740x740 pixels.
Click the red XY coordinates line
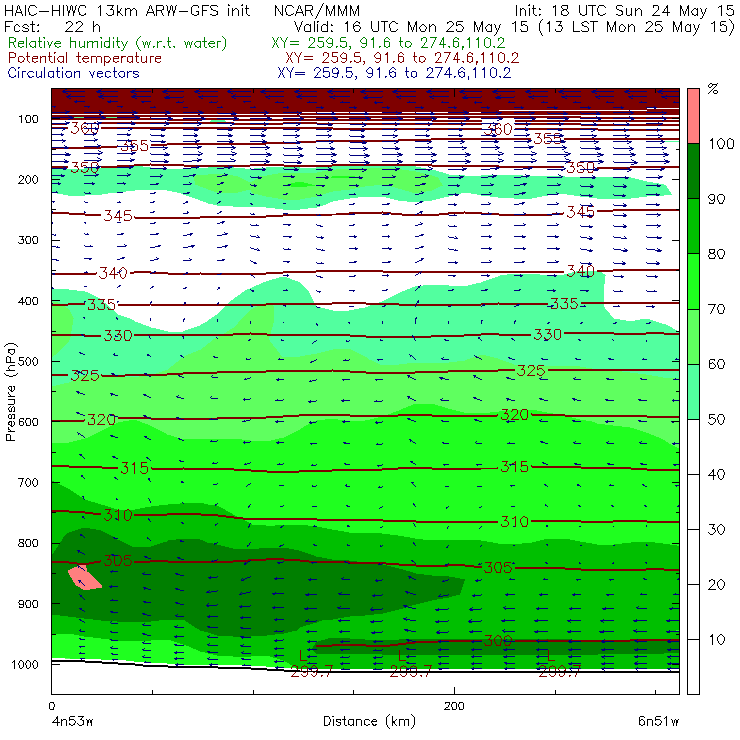coord(402,58)
